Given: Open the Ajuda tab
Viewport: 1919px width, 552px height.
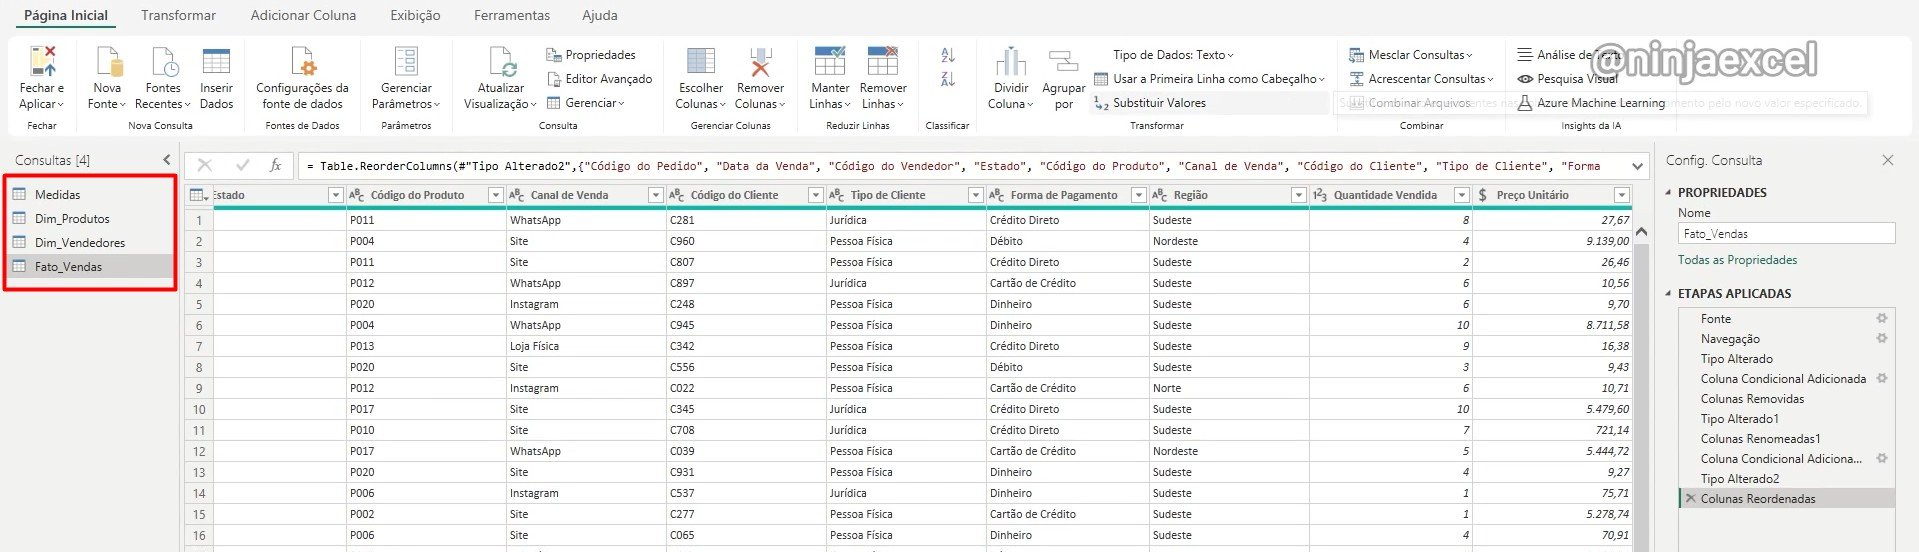Looking at the screenshot, I should [x=600, y=16].
